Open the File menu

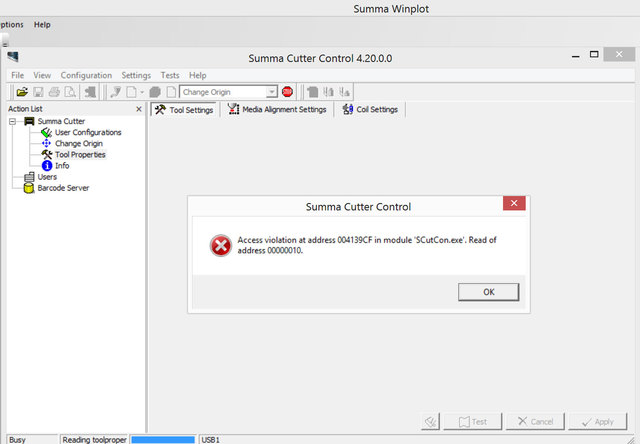coord(18,75)
